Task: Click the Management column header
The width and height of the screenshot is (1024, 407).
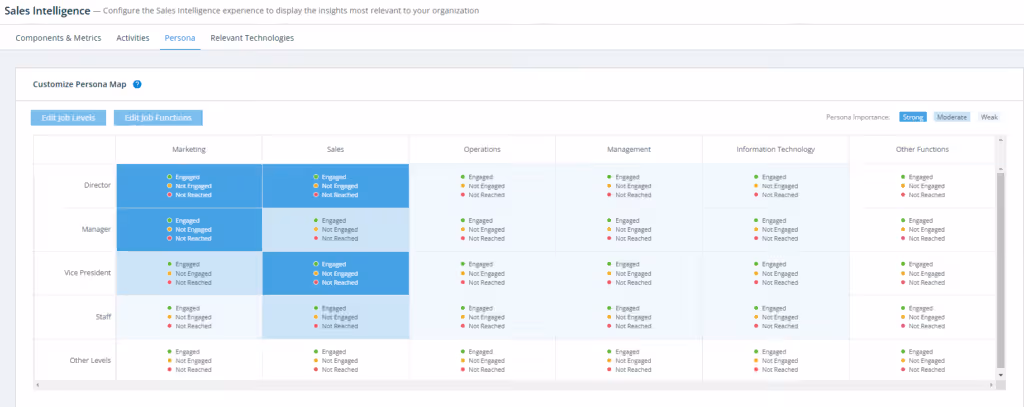Action: (629, 150)
